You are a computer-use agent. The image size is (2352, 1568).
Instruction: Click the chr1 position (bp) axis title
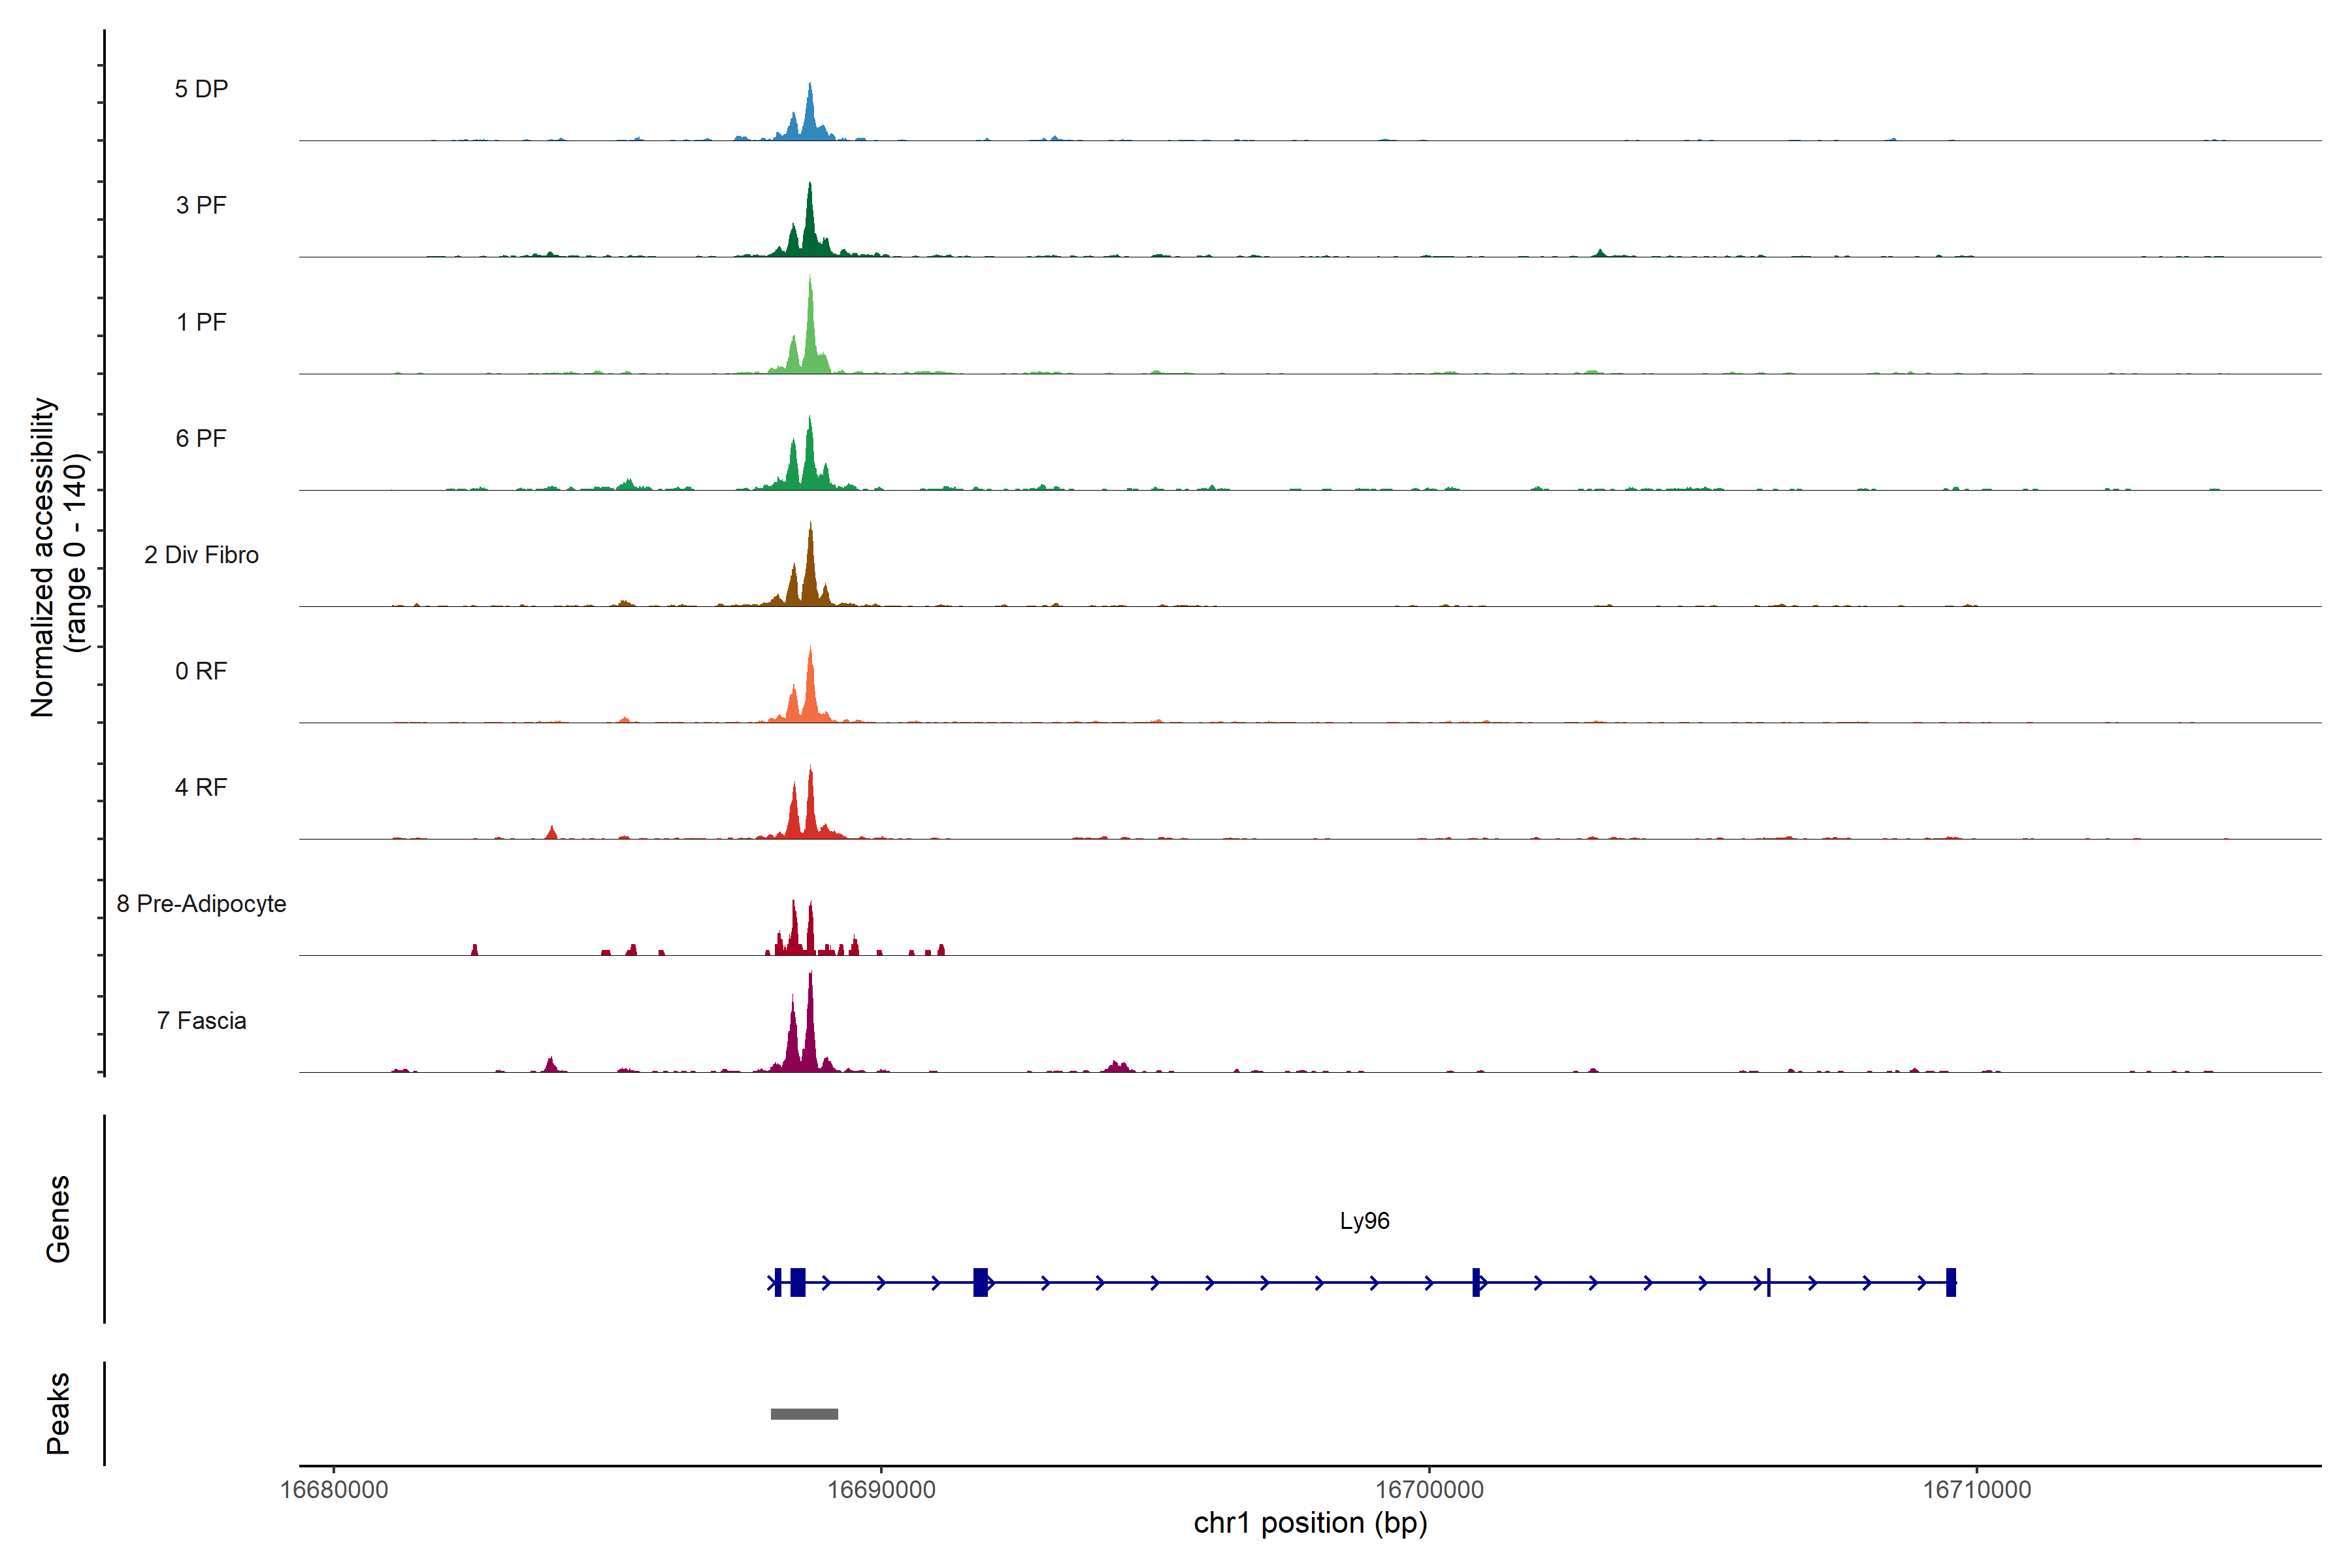tap(1310, 1523)
